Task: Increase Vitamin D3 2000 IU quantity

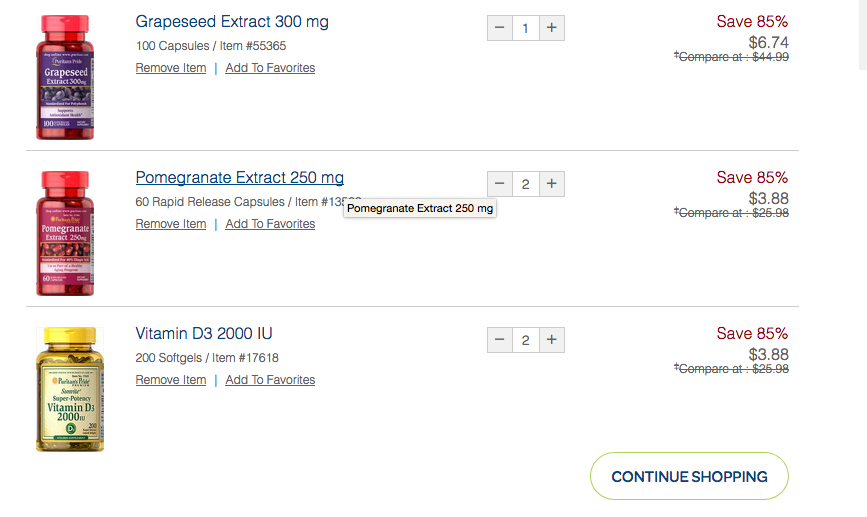Action: pyautogui.click(x=552, y=340)
